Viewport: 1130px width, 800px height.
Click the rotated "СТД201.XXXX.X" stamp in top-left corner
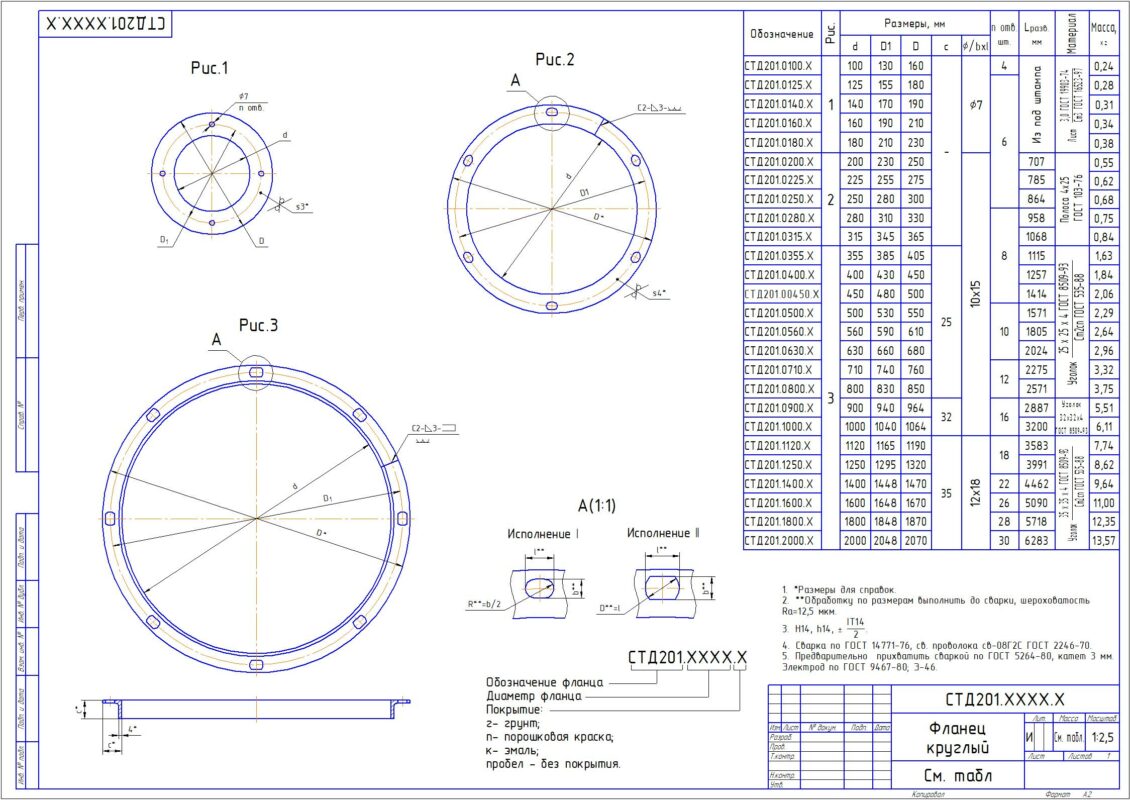click(105, 24)
